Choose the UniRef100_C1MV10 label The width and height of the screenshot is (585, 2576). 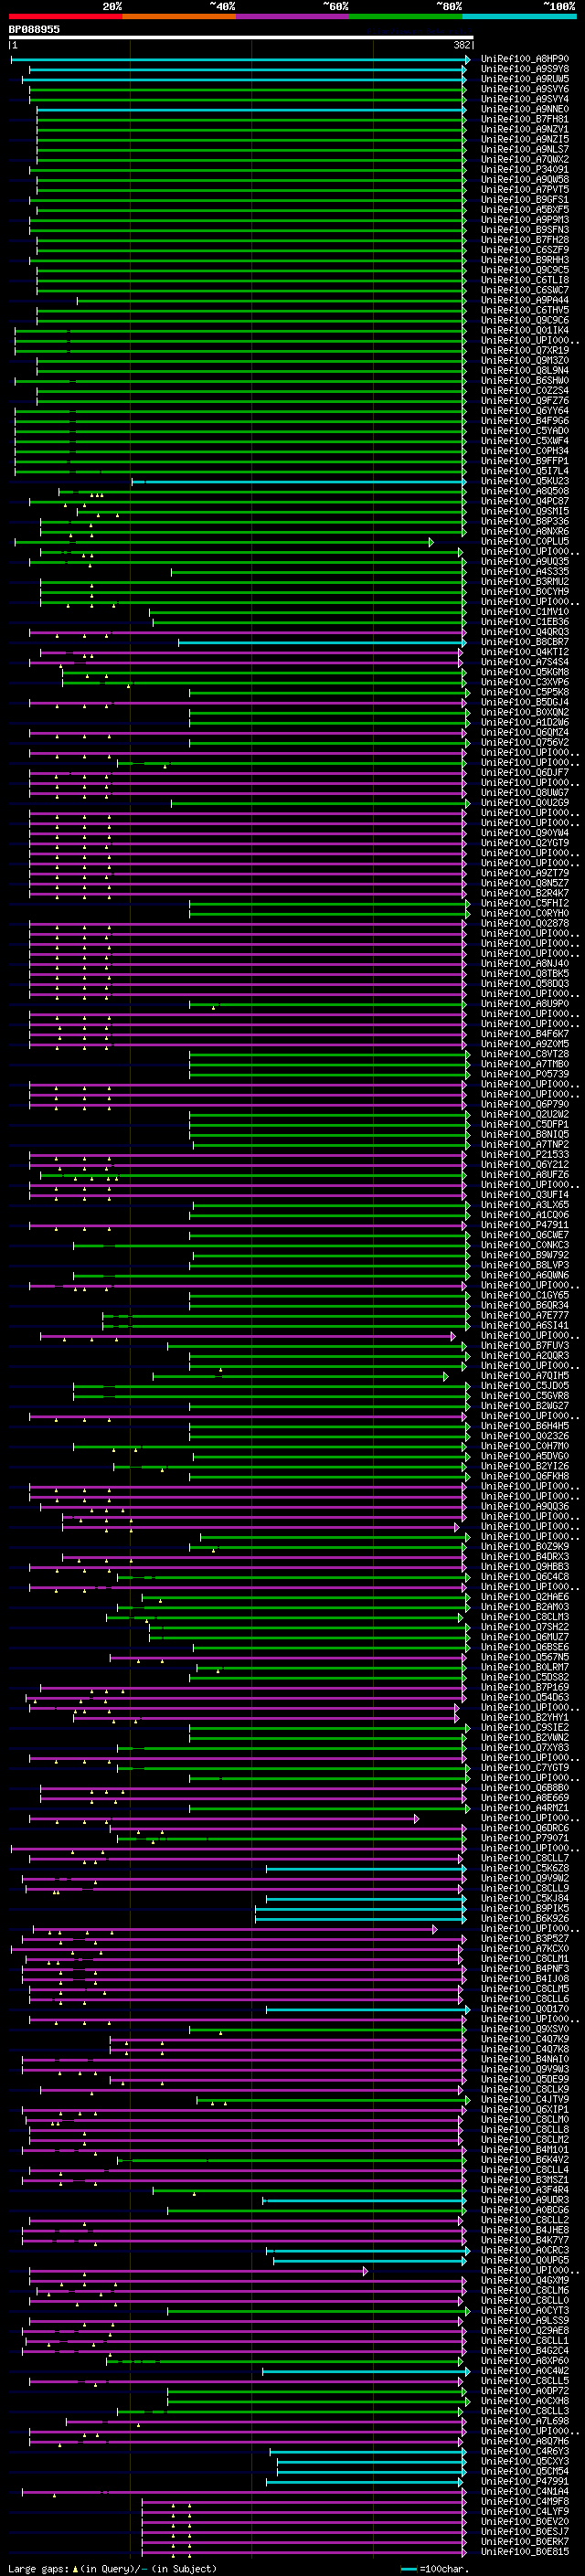point(524,612)
